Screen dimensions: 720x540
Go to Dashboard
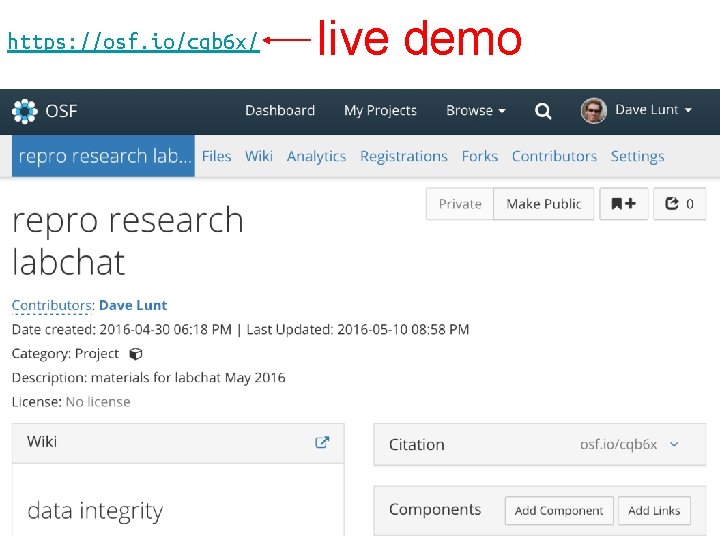pos(280,110)
